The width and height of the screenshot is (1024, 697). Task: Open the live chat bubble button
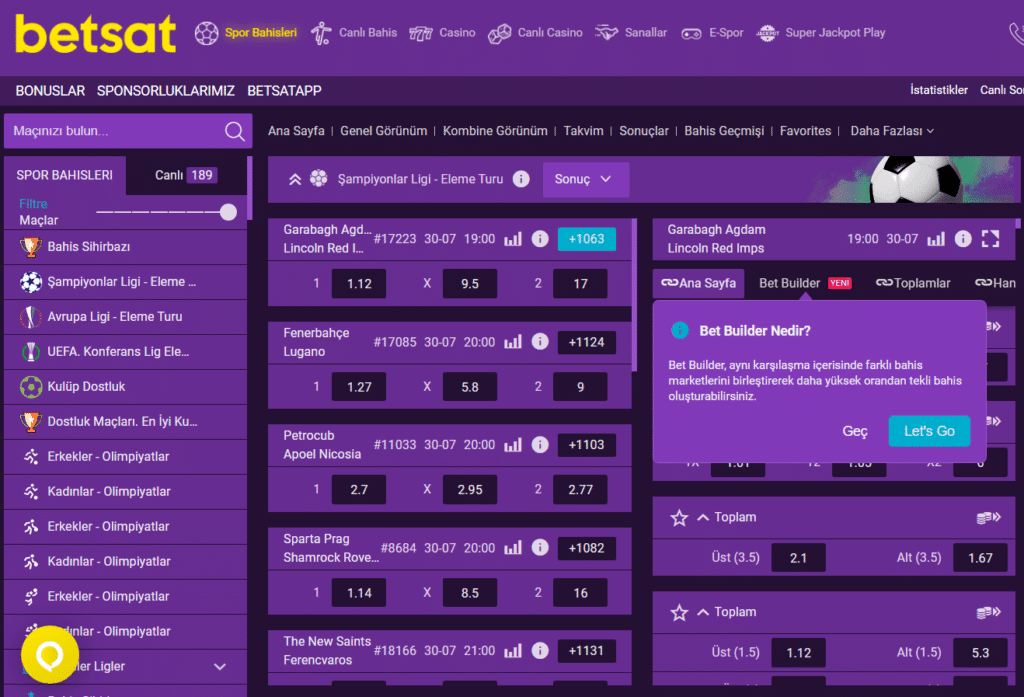[x=50, y=654]
